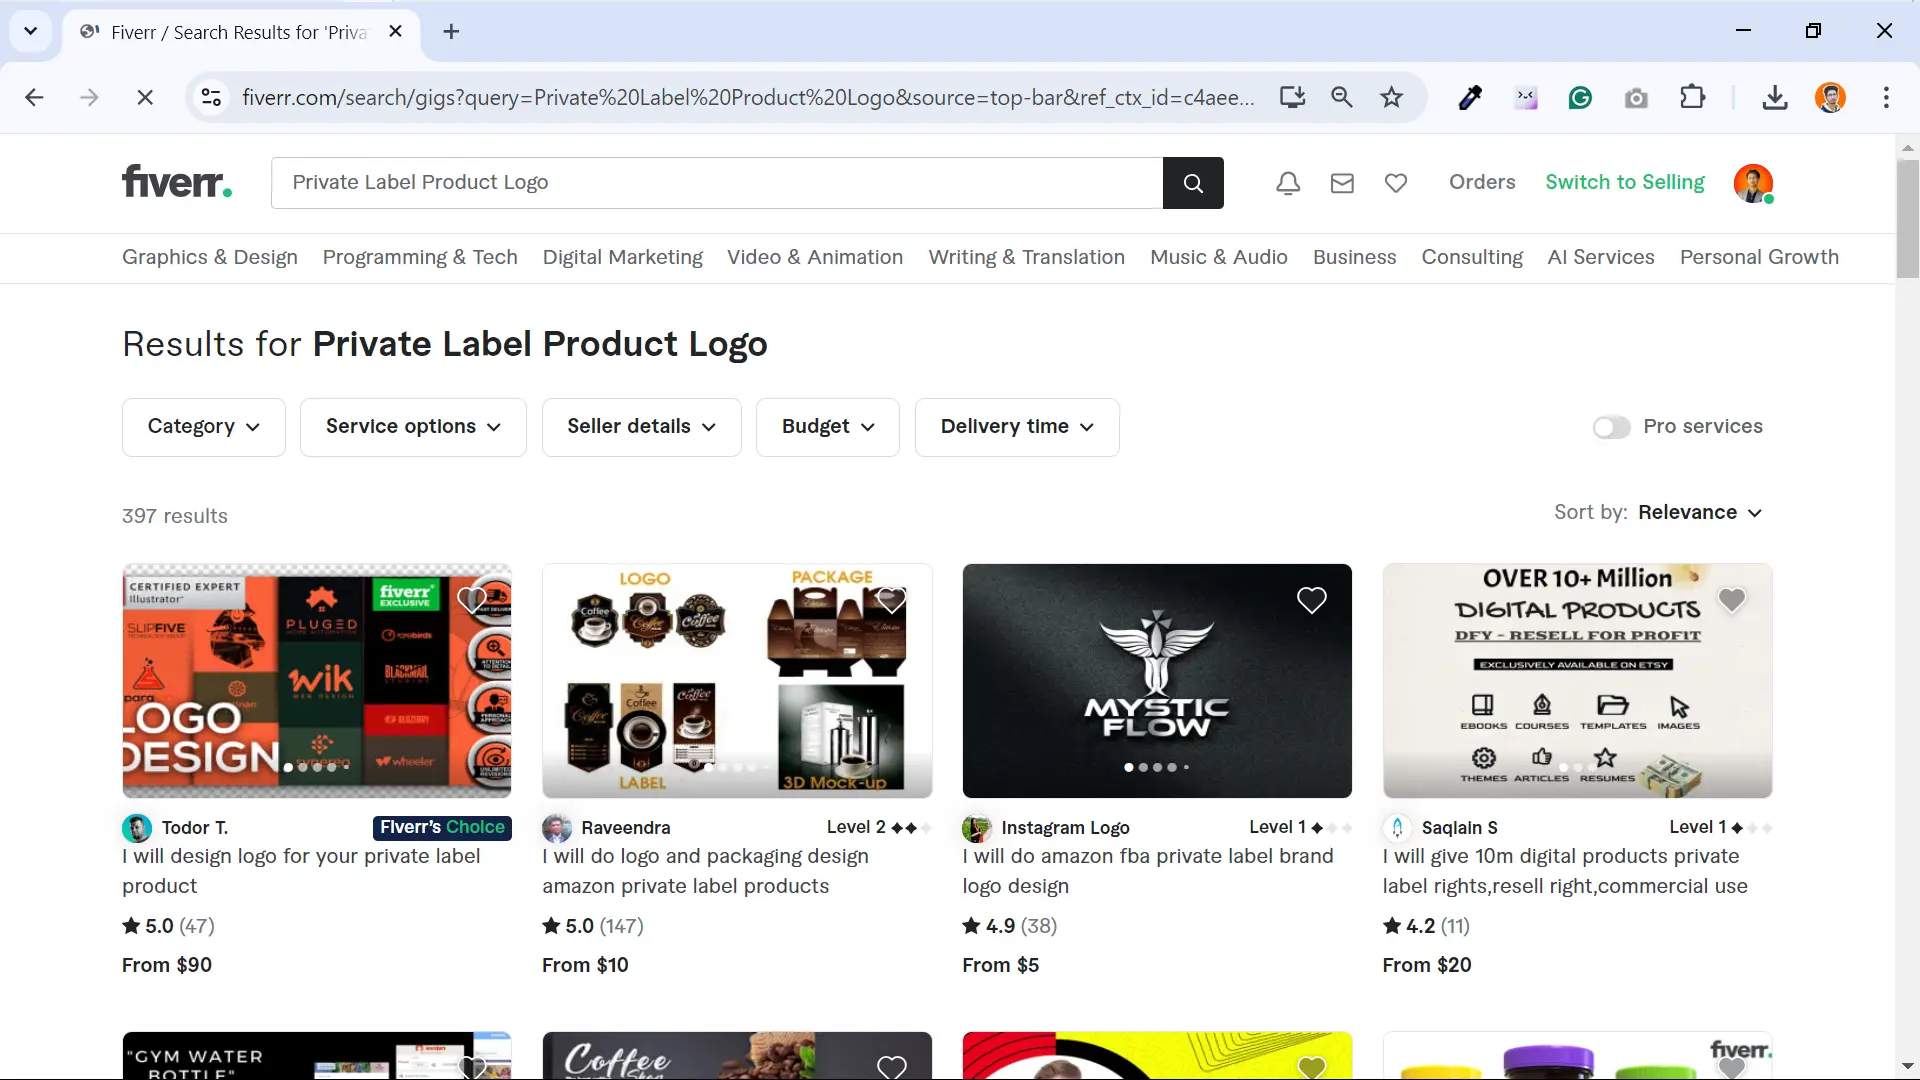
Task: Click the browser address bar URL
Action: tap(747, 97)
